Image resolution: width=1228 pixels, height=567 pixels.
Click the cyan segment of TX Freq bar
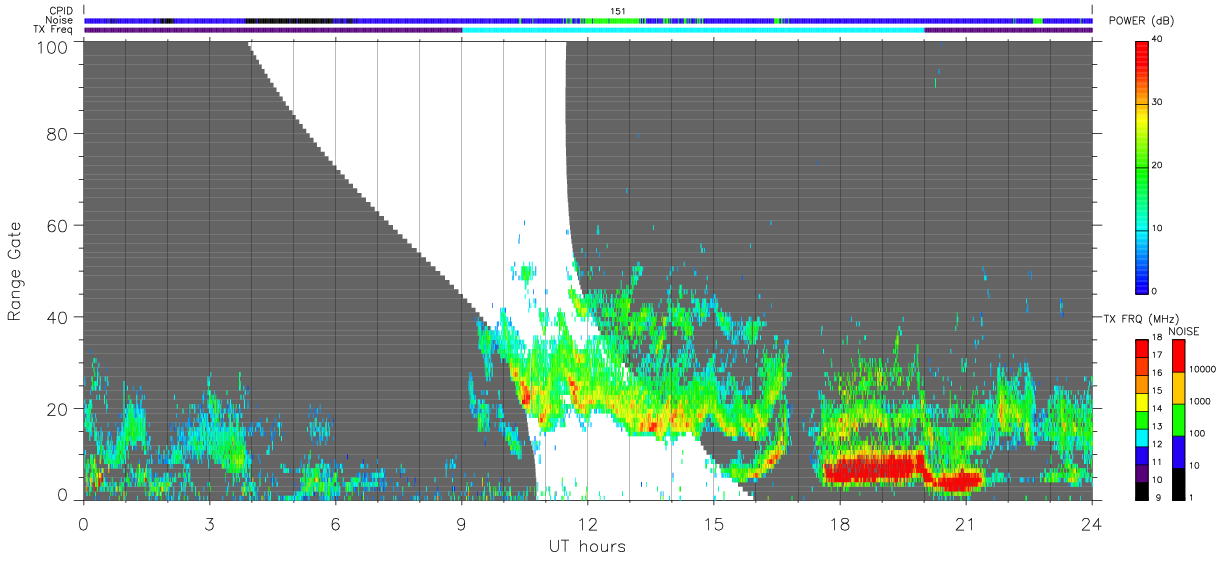click(x=693, y=29)
